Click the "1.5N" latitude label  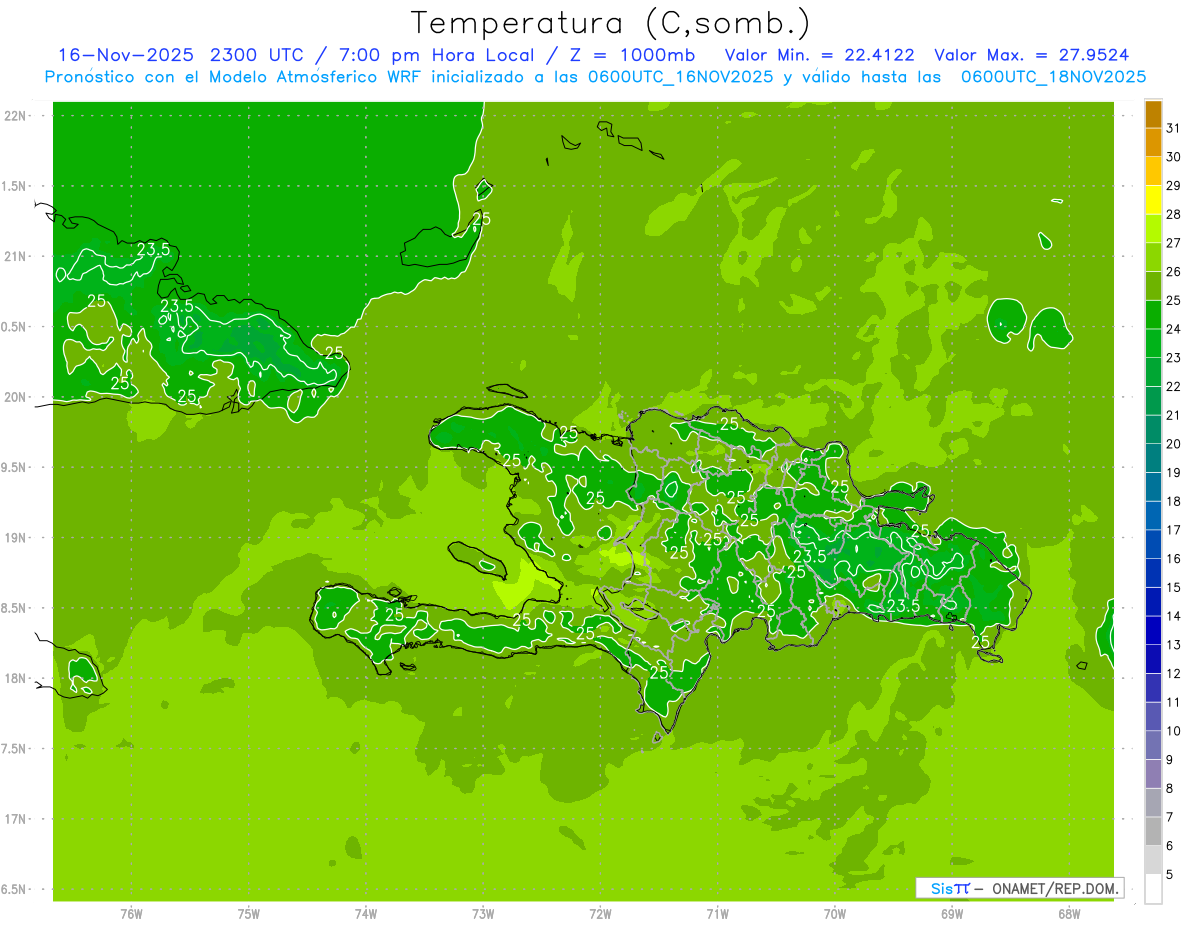pyautogui.click(x=14, y=187)
